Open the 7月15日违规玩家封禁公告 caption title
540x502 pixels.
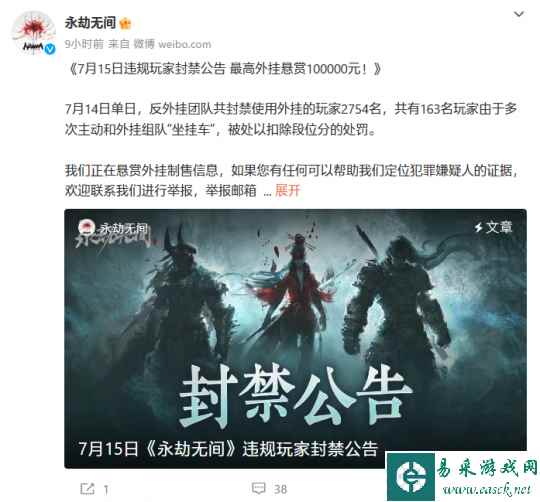pos(228,449)
